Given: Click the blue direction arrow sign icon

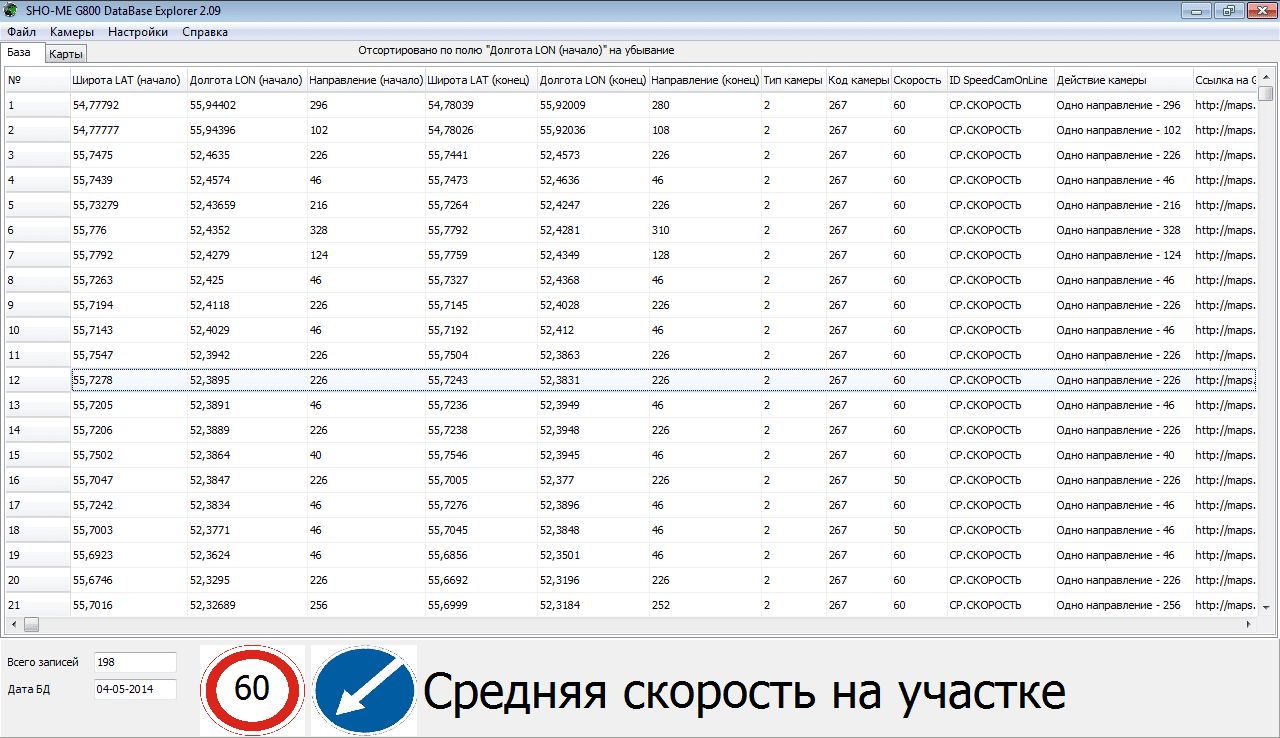Looking at the screenshot, I should pos(364,690).
